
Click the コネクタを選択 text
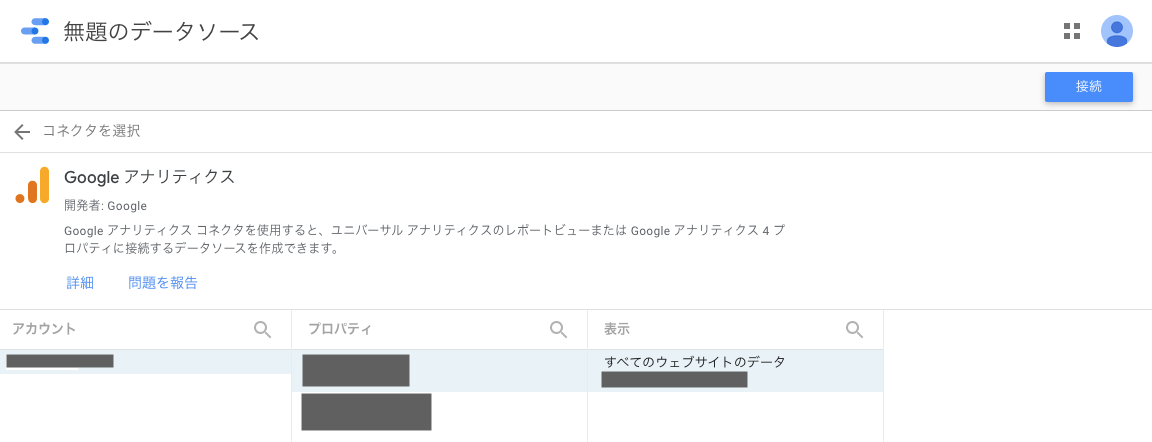coord(91,131)
